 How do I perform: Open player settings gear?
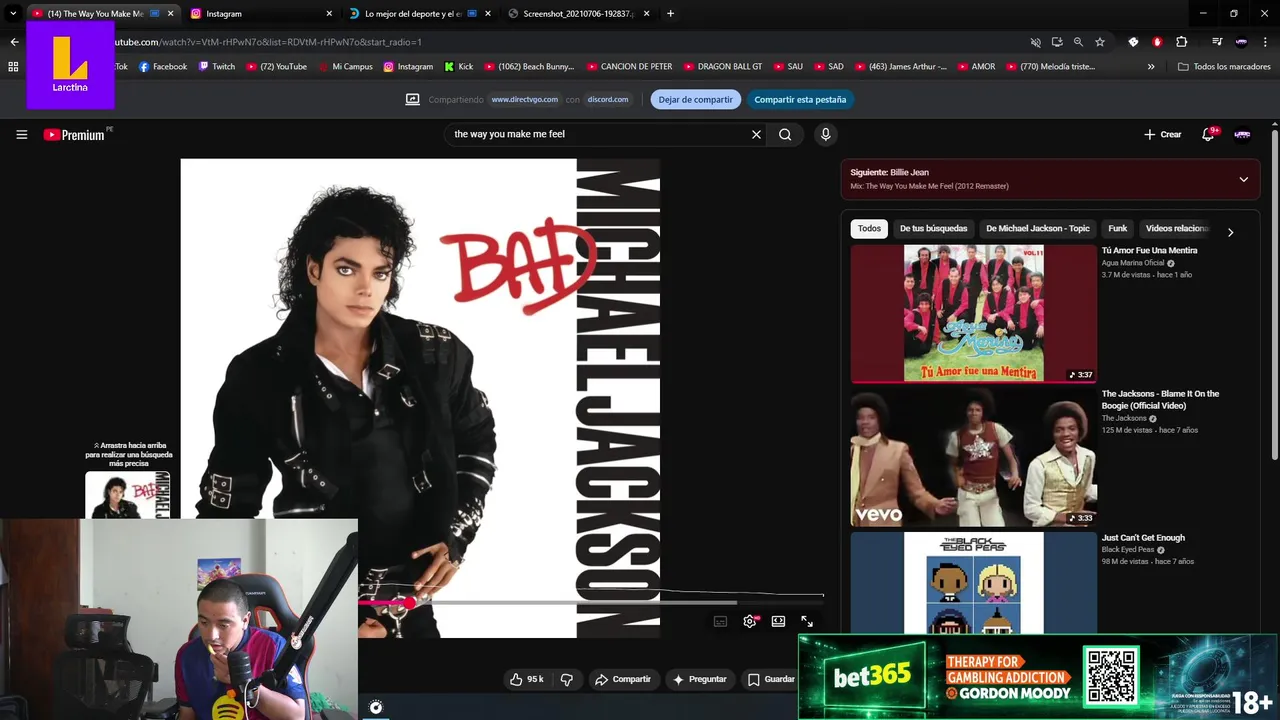click(x=749, y=621)
